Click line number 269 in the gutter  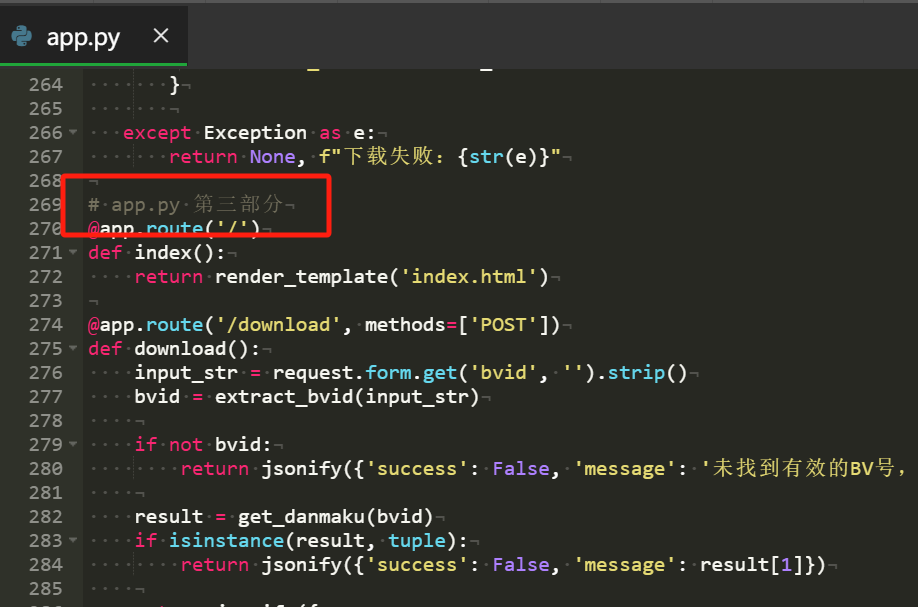click(45, 205)
